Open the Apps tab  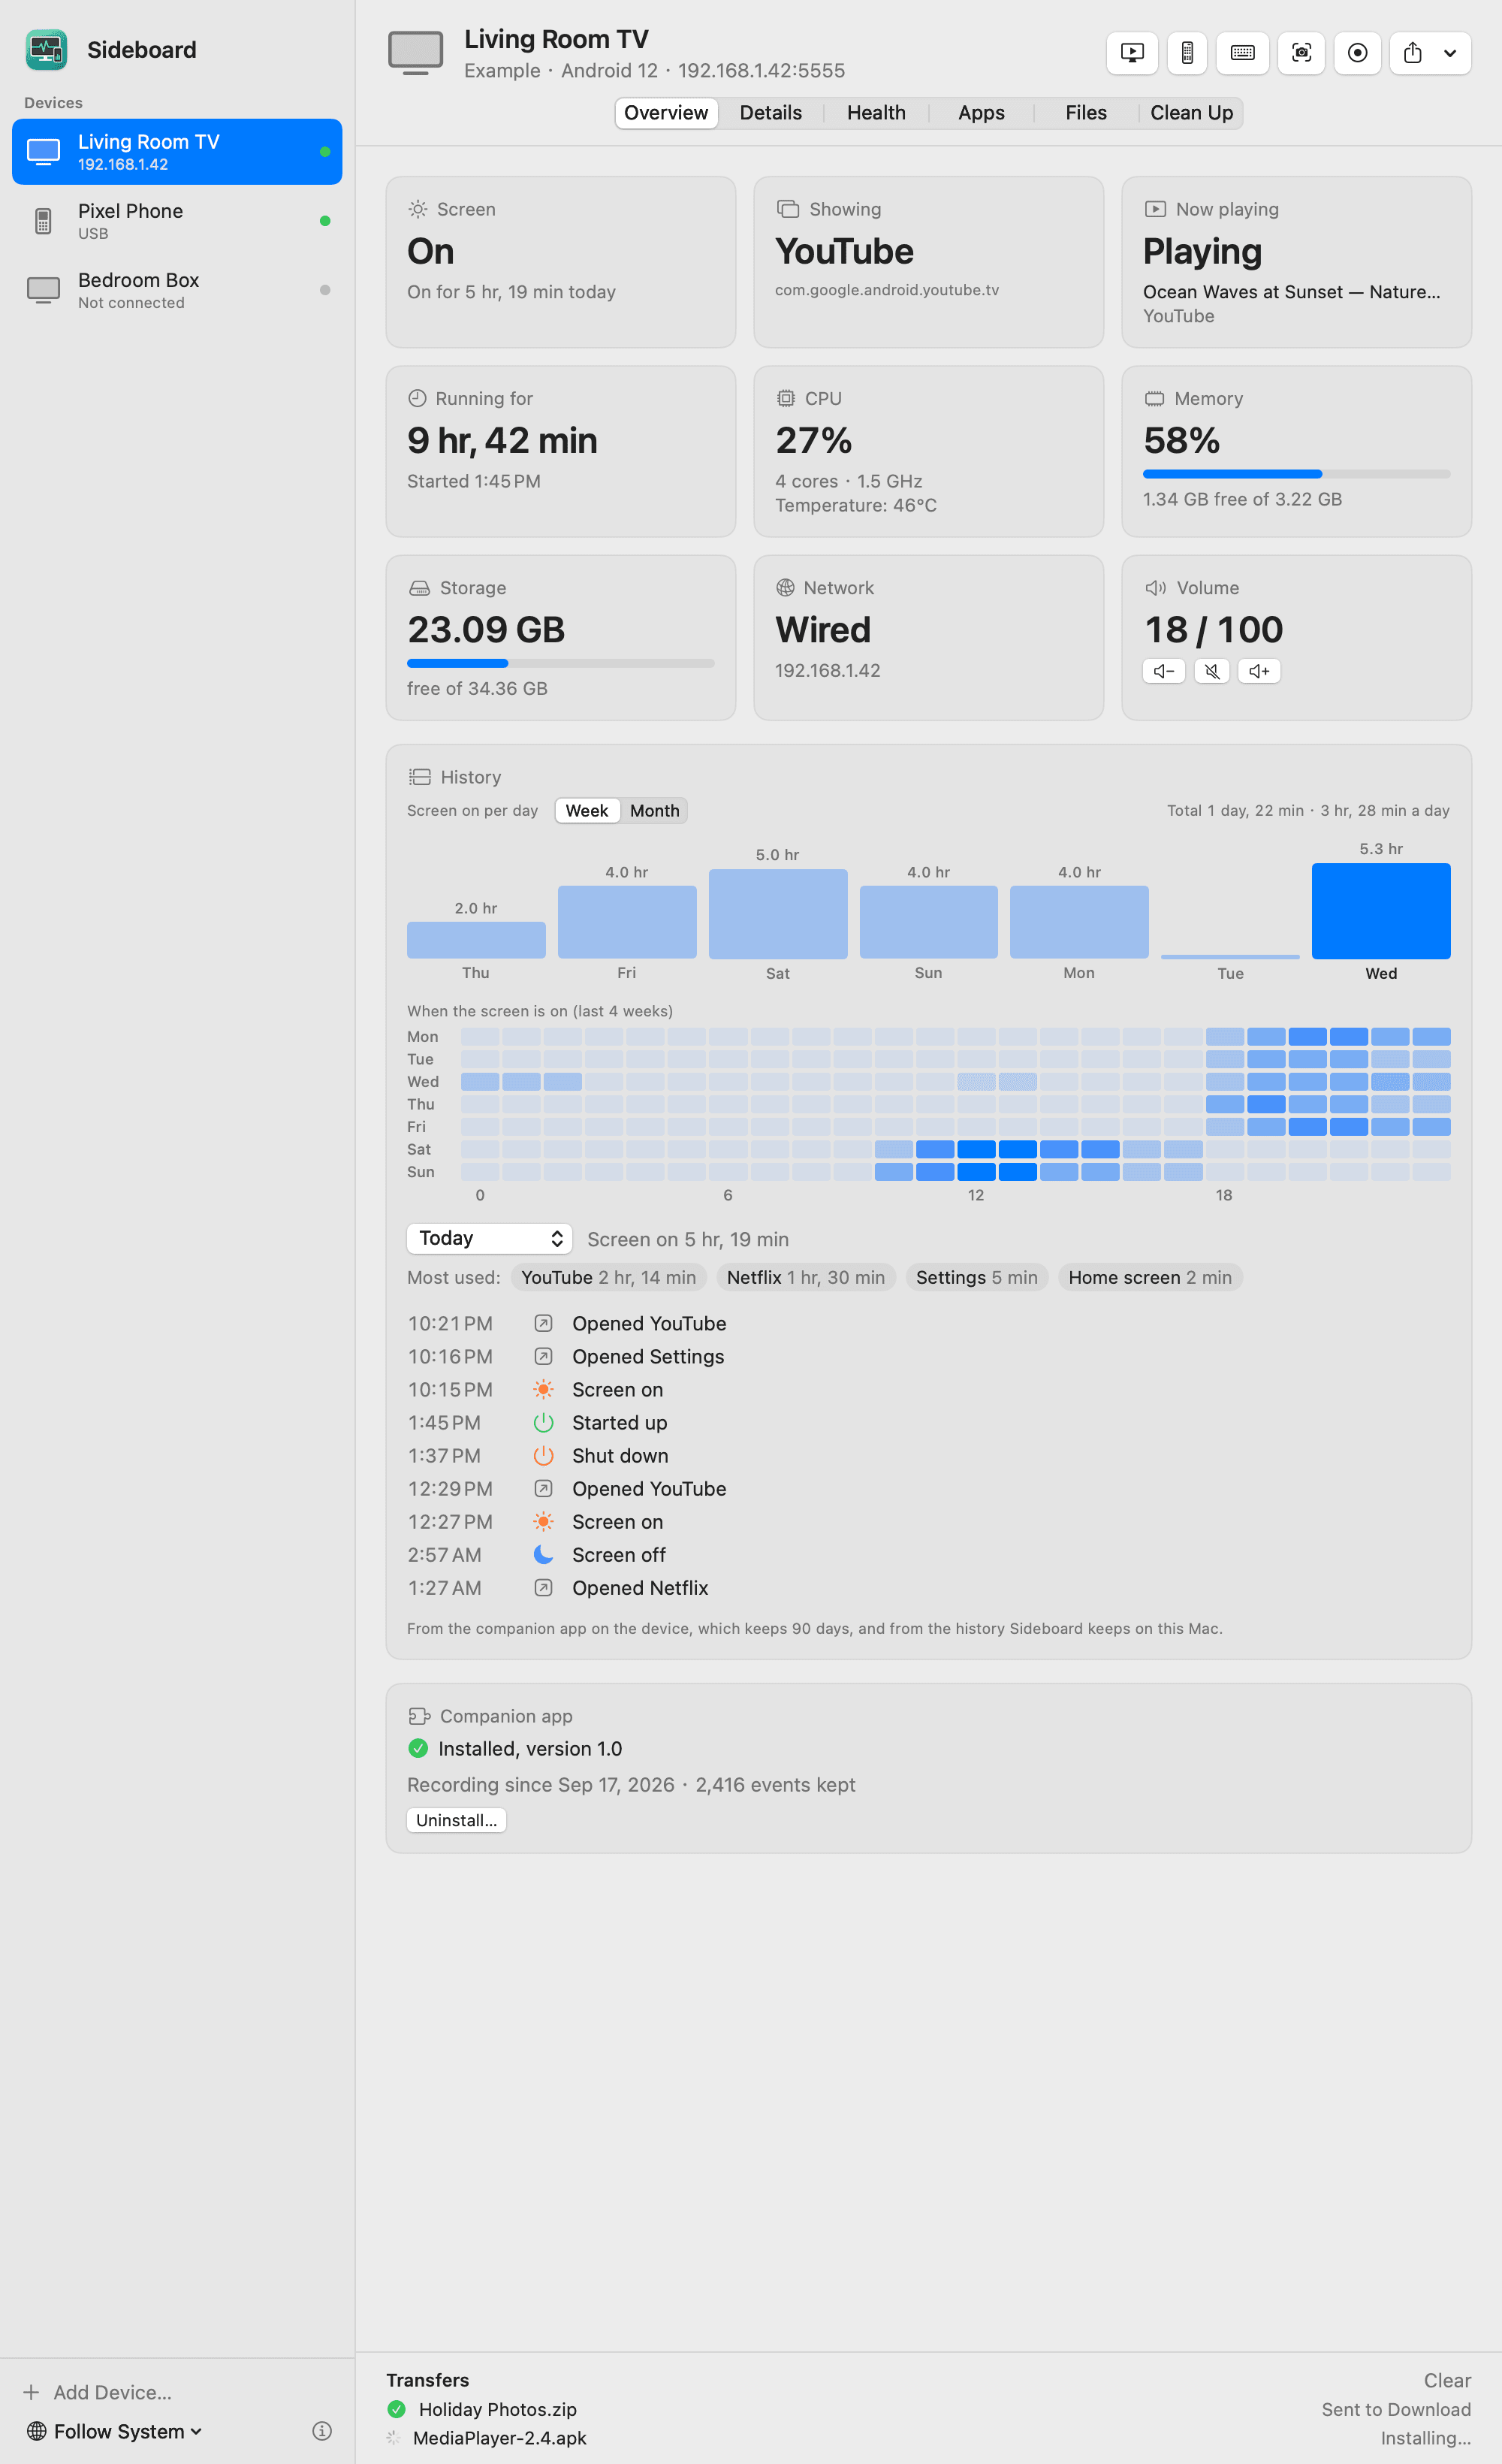tap(981, 113)
